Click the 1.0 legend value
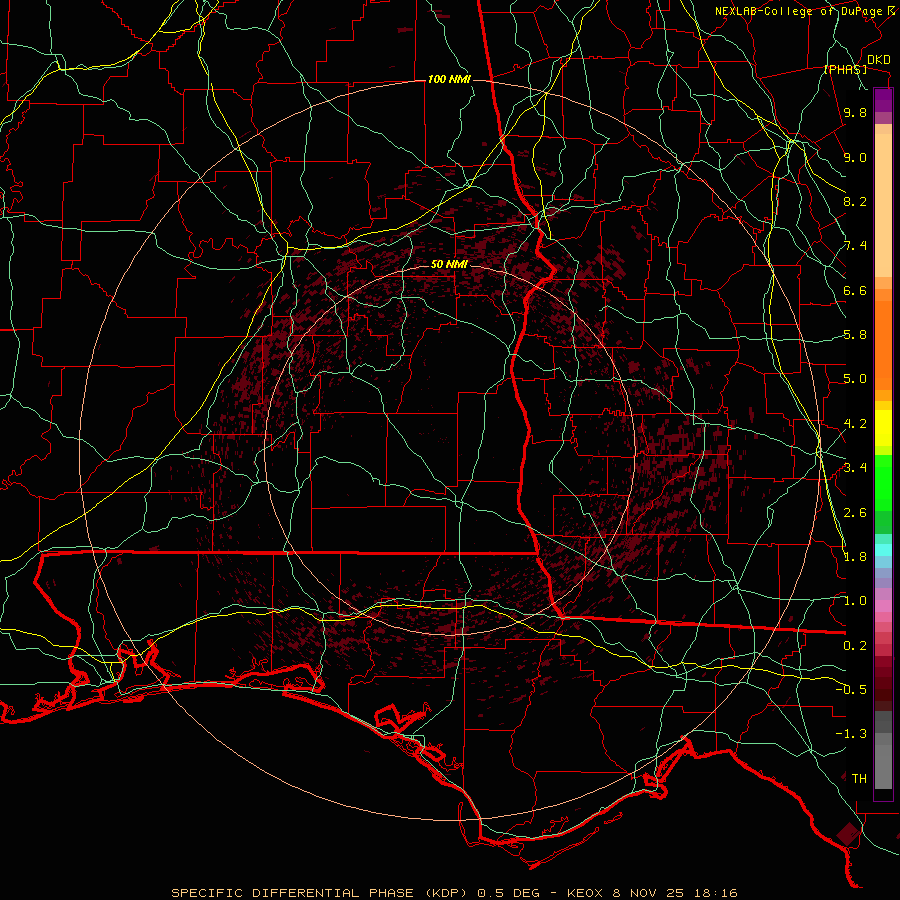This screenshot has width=900, height=900. click(855, 601)
